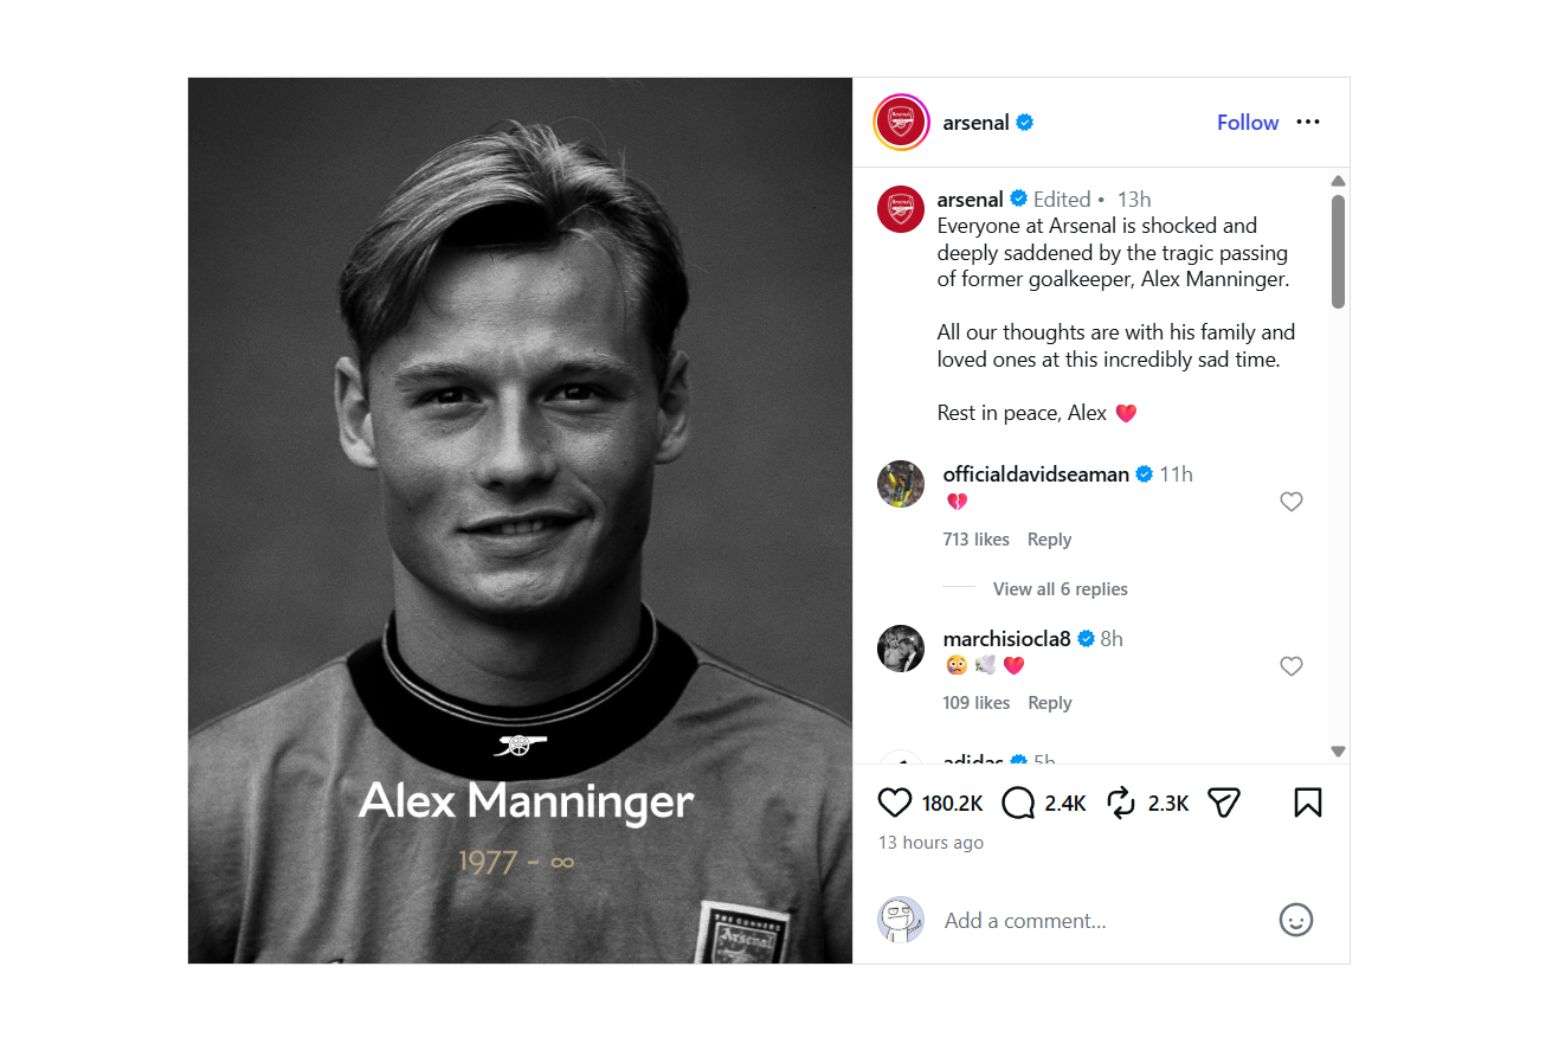
Task: Open the emoji picker smiley icon
Action: coord(1295,920)
